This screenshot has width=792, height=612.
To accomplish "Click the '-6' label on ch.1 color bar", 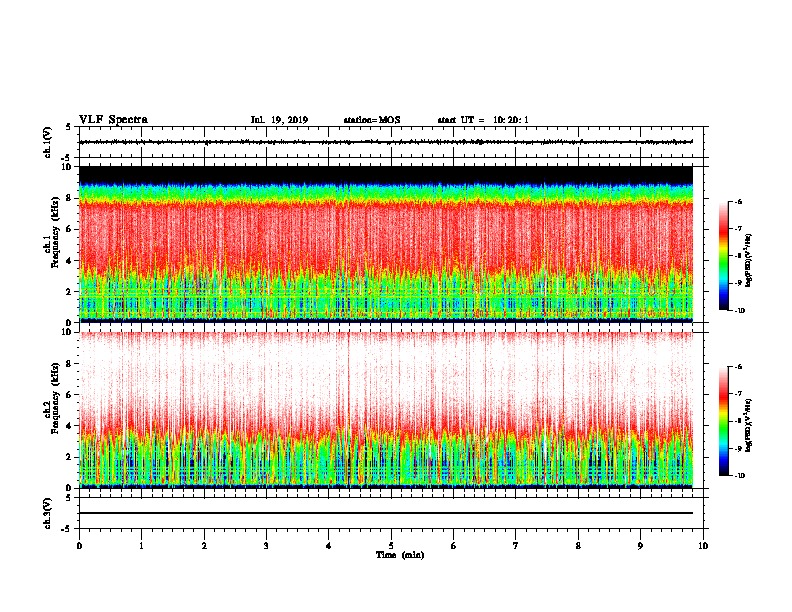I will (738, 201).
